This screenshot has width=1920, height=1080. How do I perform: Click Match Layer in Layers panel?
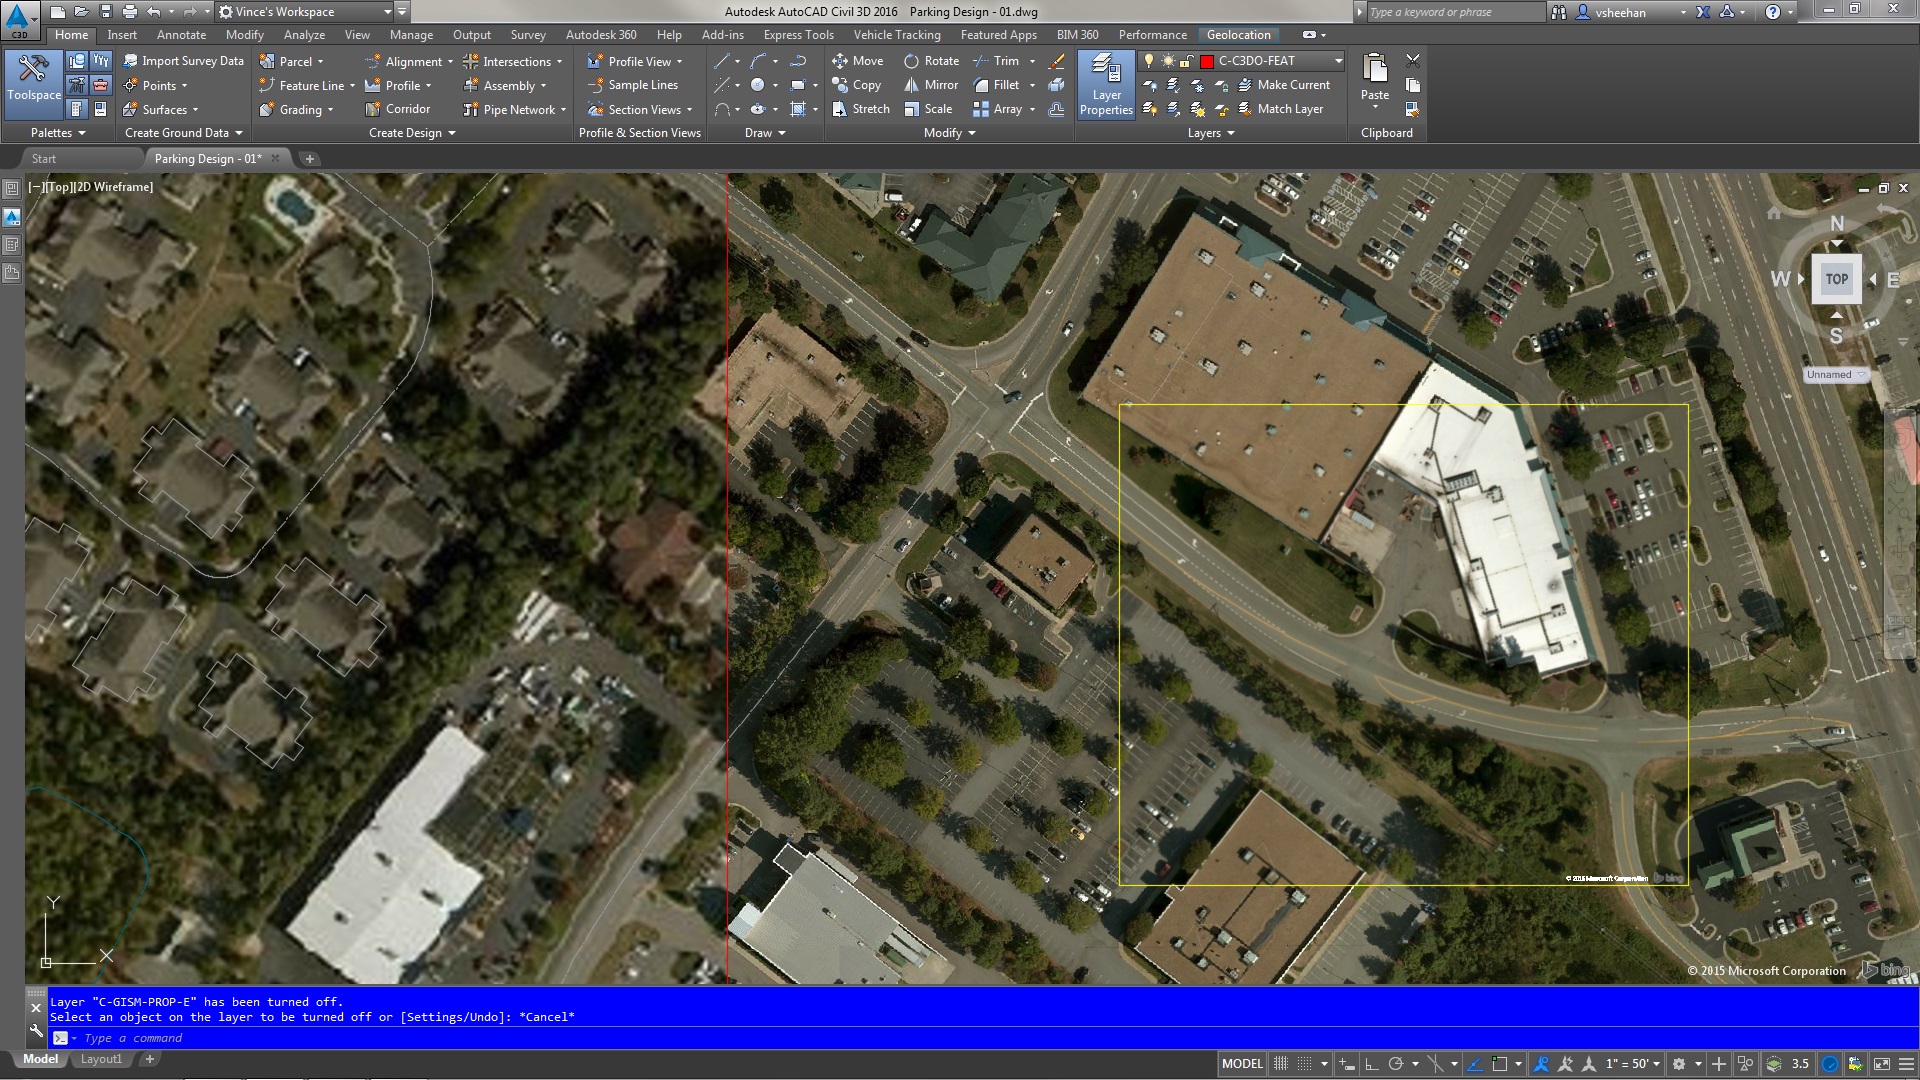(x=1288, y=109)
